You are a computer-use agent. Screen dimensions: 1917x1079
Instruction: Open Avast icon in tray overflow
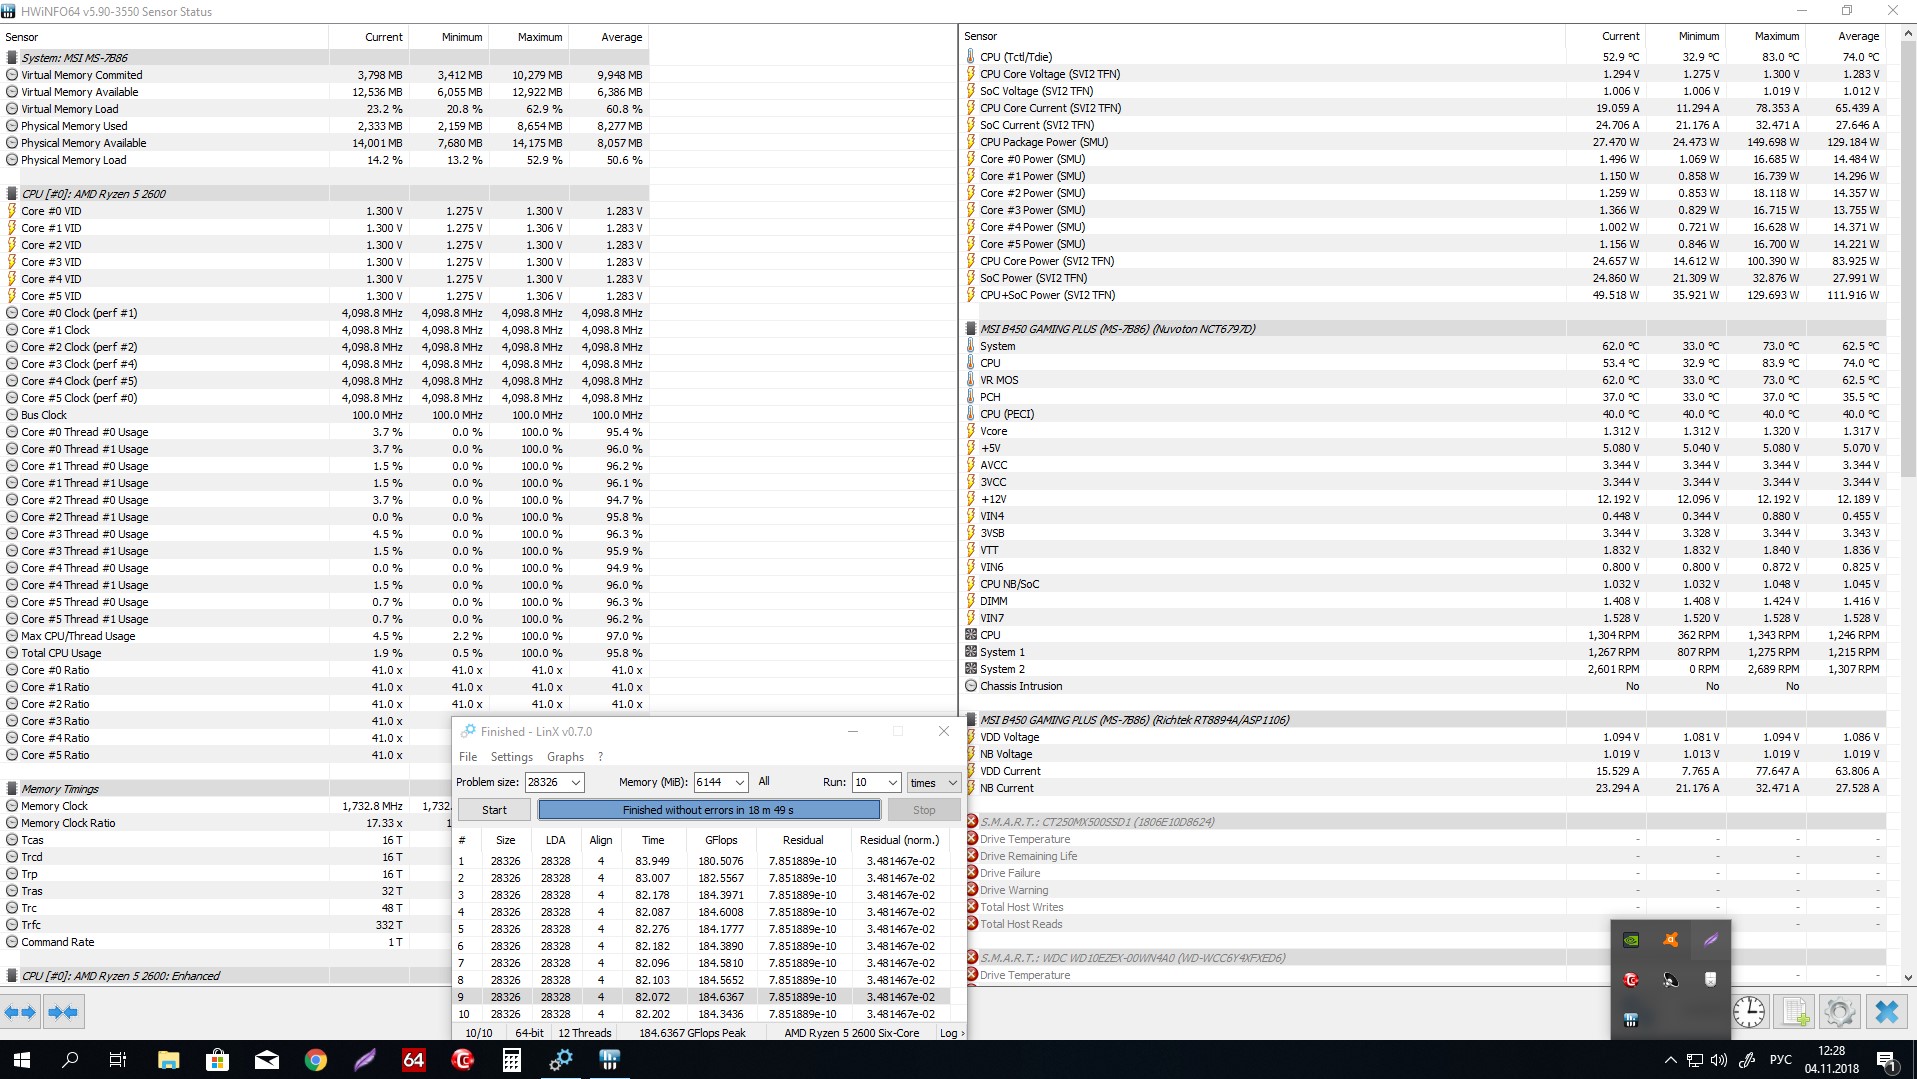pyautogui.click(x=1670, y=940)
